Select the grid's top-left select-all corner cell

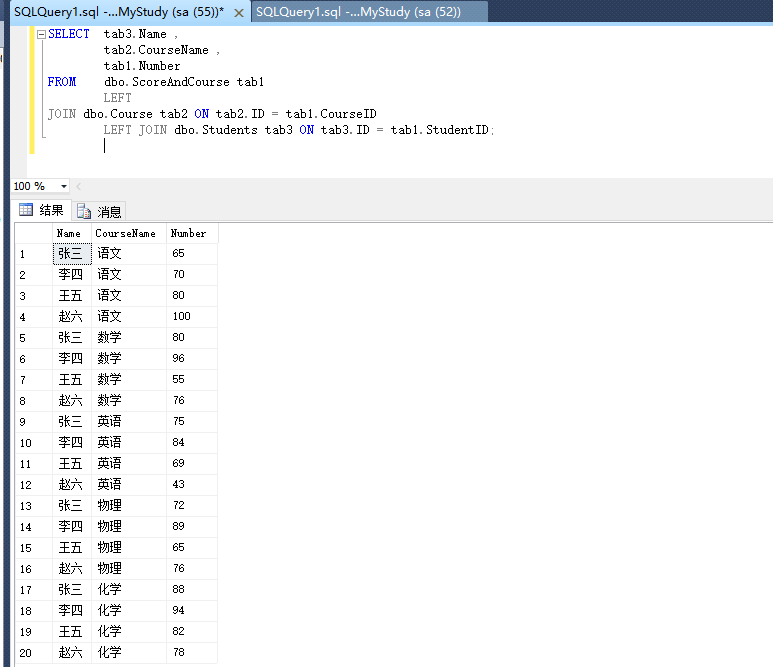(34, 233)
